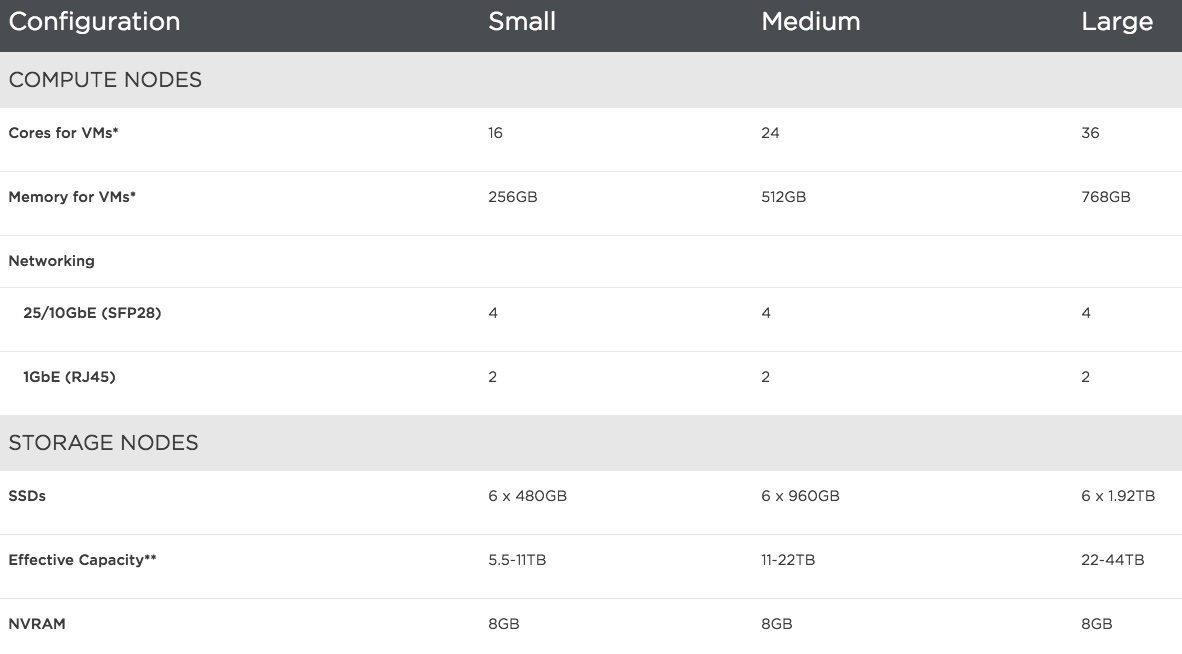This screenshot has height=654, width=1182.
Task: Click the Networking row label
Action: pyautogui.click(x=51, y=261)
